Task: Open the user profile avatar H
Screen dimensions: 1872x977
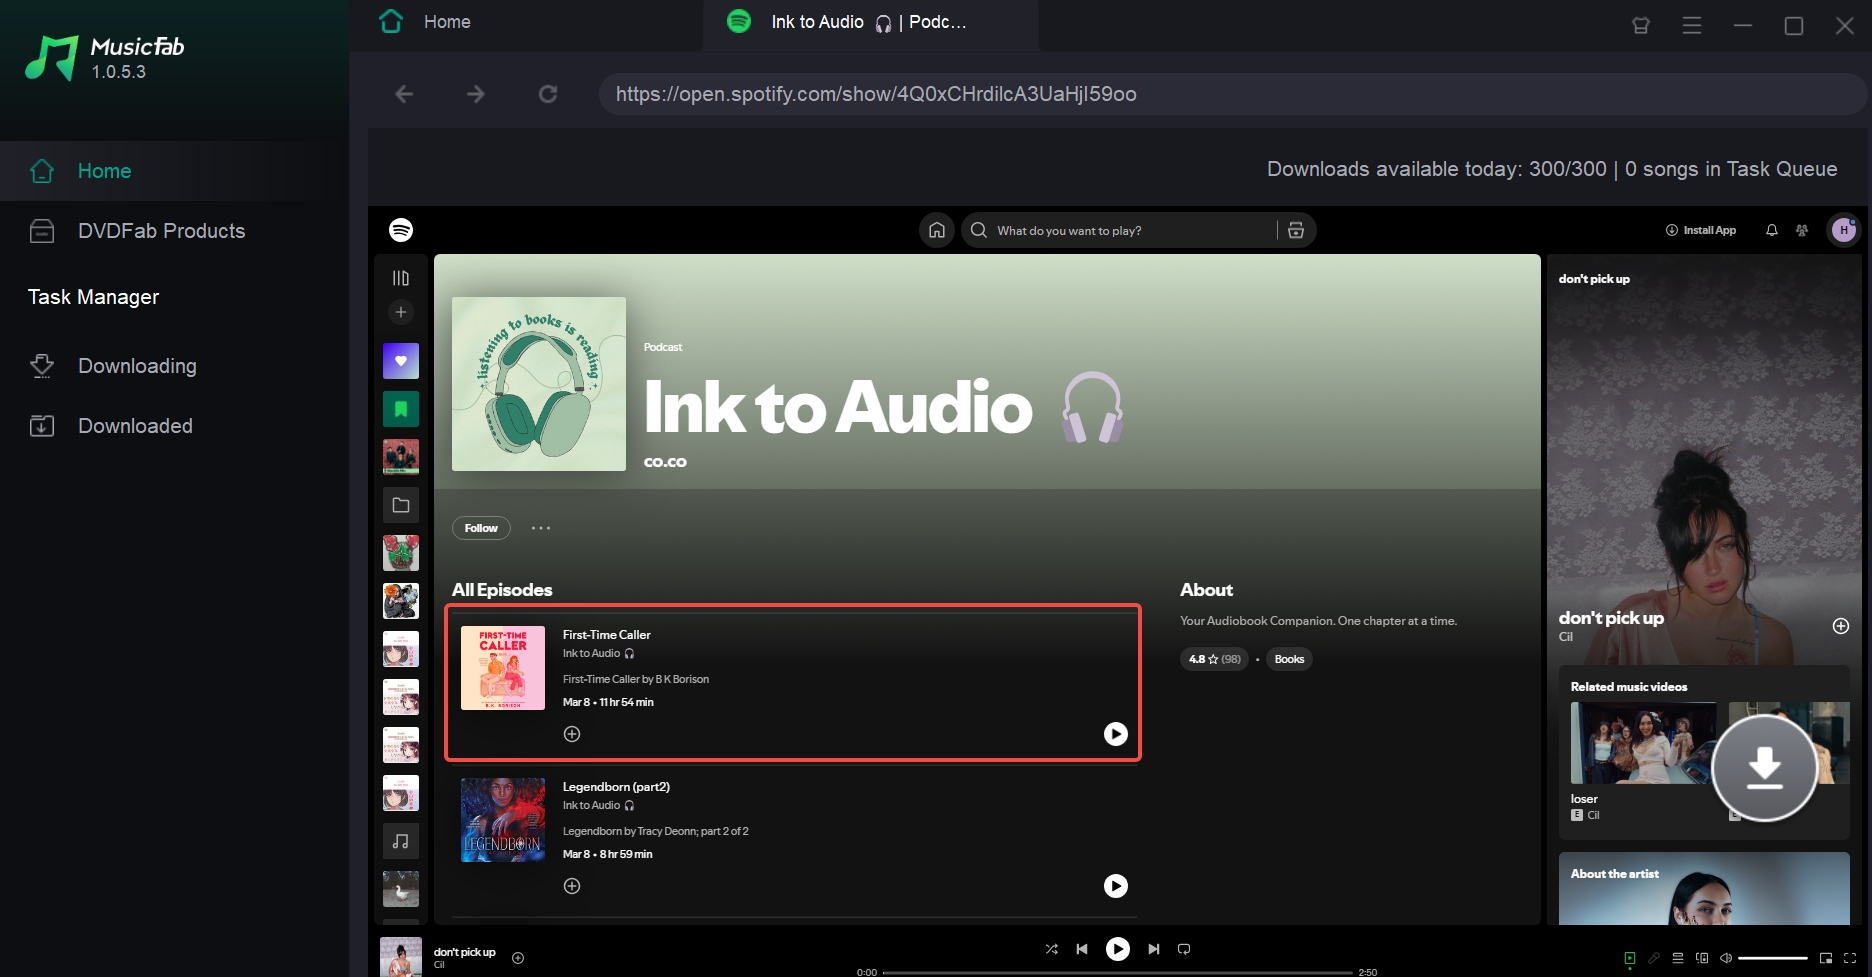Action: (1844, 230)
